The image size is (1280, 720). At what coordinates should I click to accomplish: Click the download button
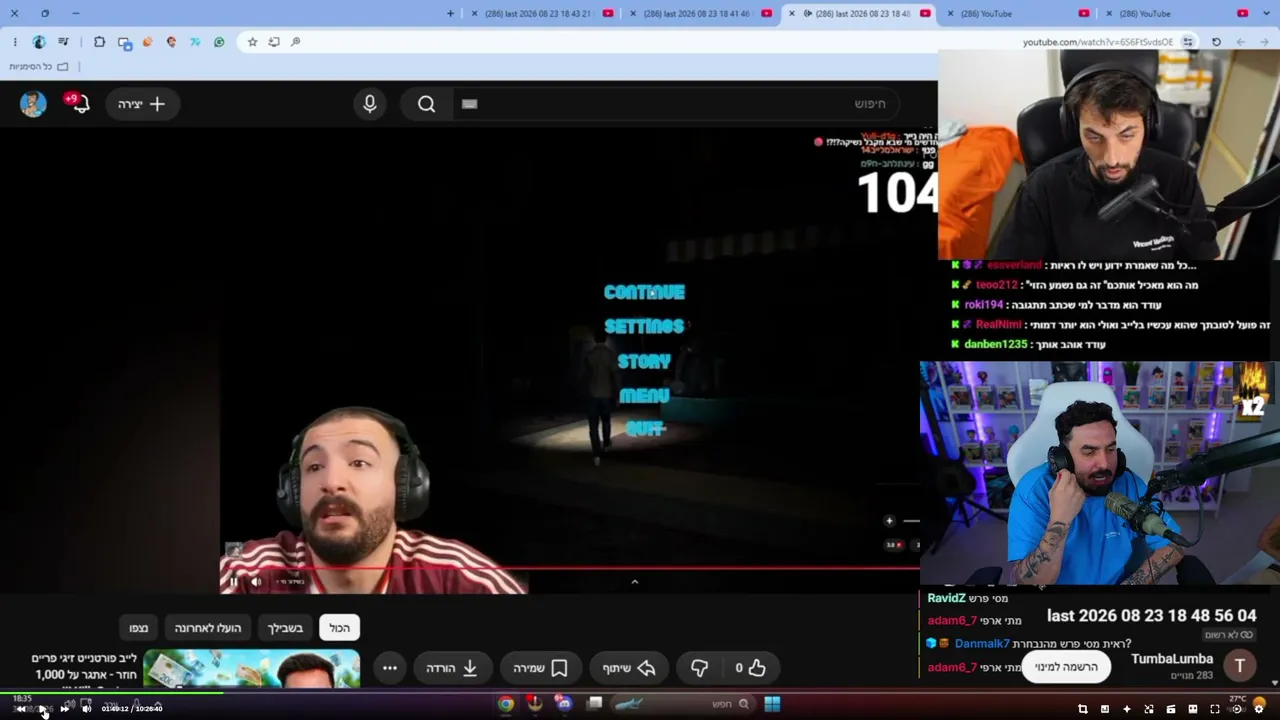[x=453, y=668]
